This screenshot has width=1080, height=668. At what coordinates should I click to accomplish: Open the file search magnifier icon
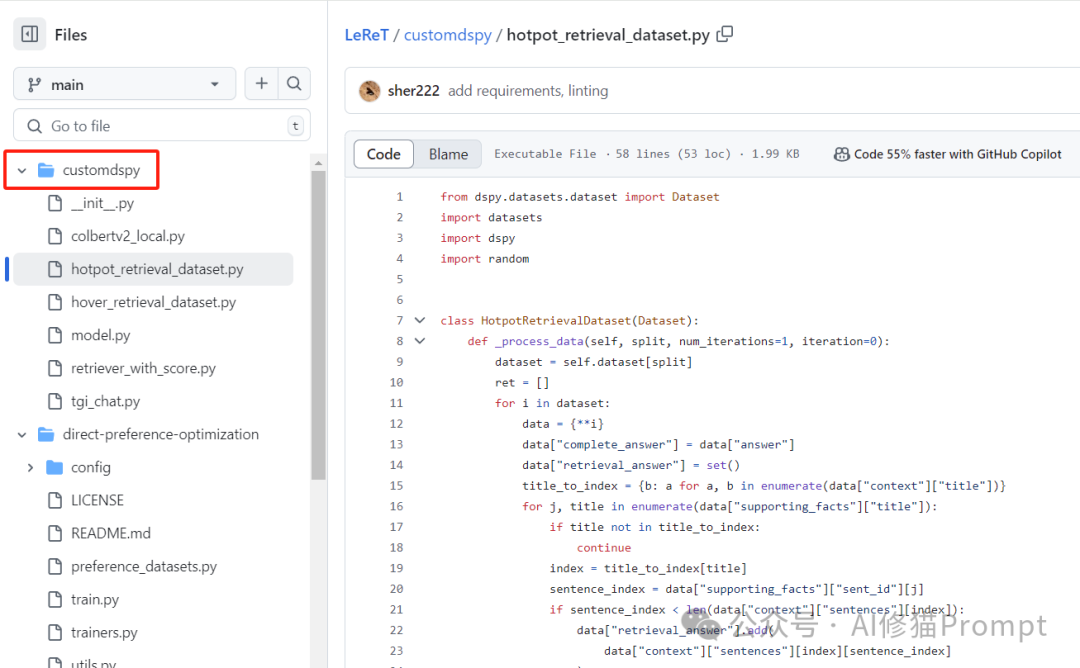point(294,84)
